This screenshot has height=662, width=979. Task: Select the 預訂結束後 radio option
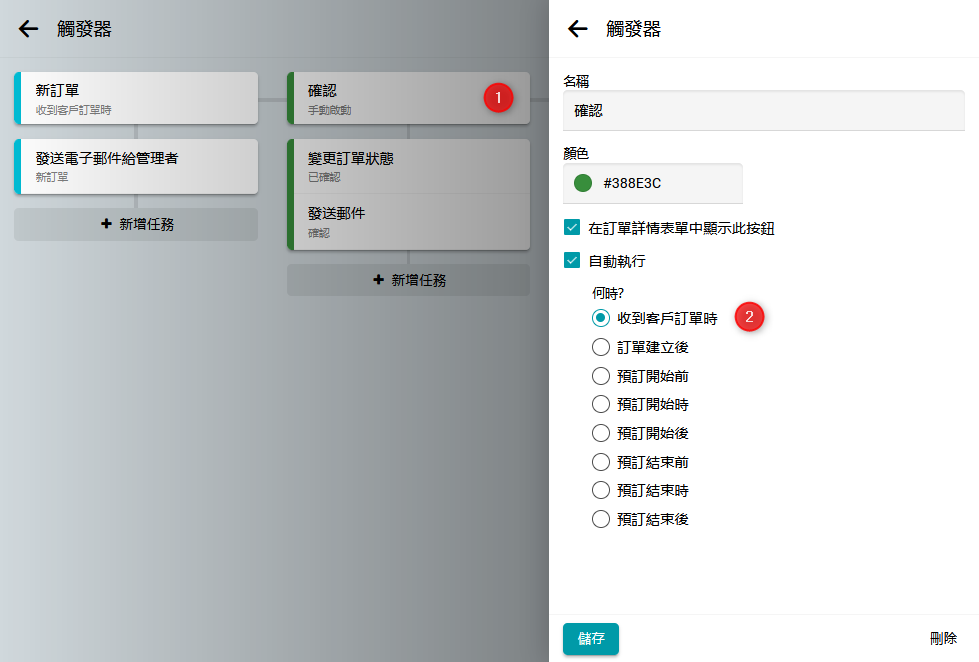pyautogui.click(x=601, y=519)
